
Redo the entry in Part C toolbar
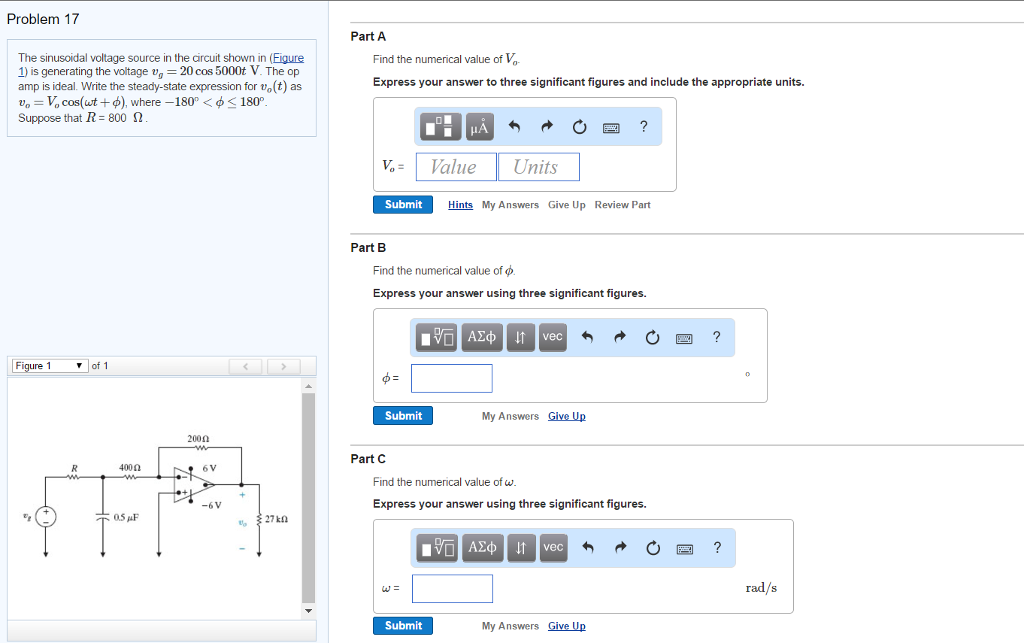(621, 548)
